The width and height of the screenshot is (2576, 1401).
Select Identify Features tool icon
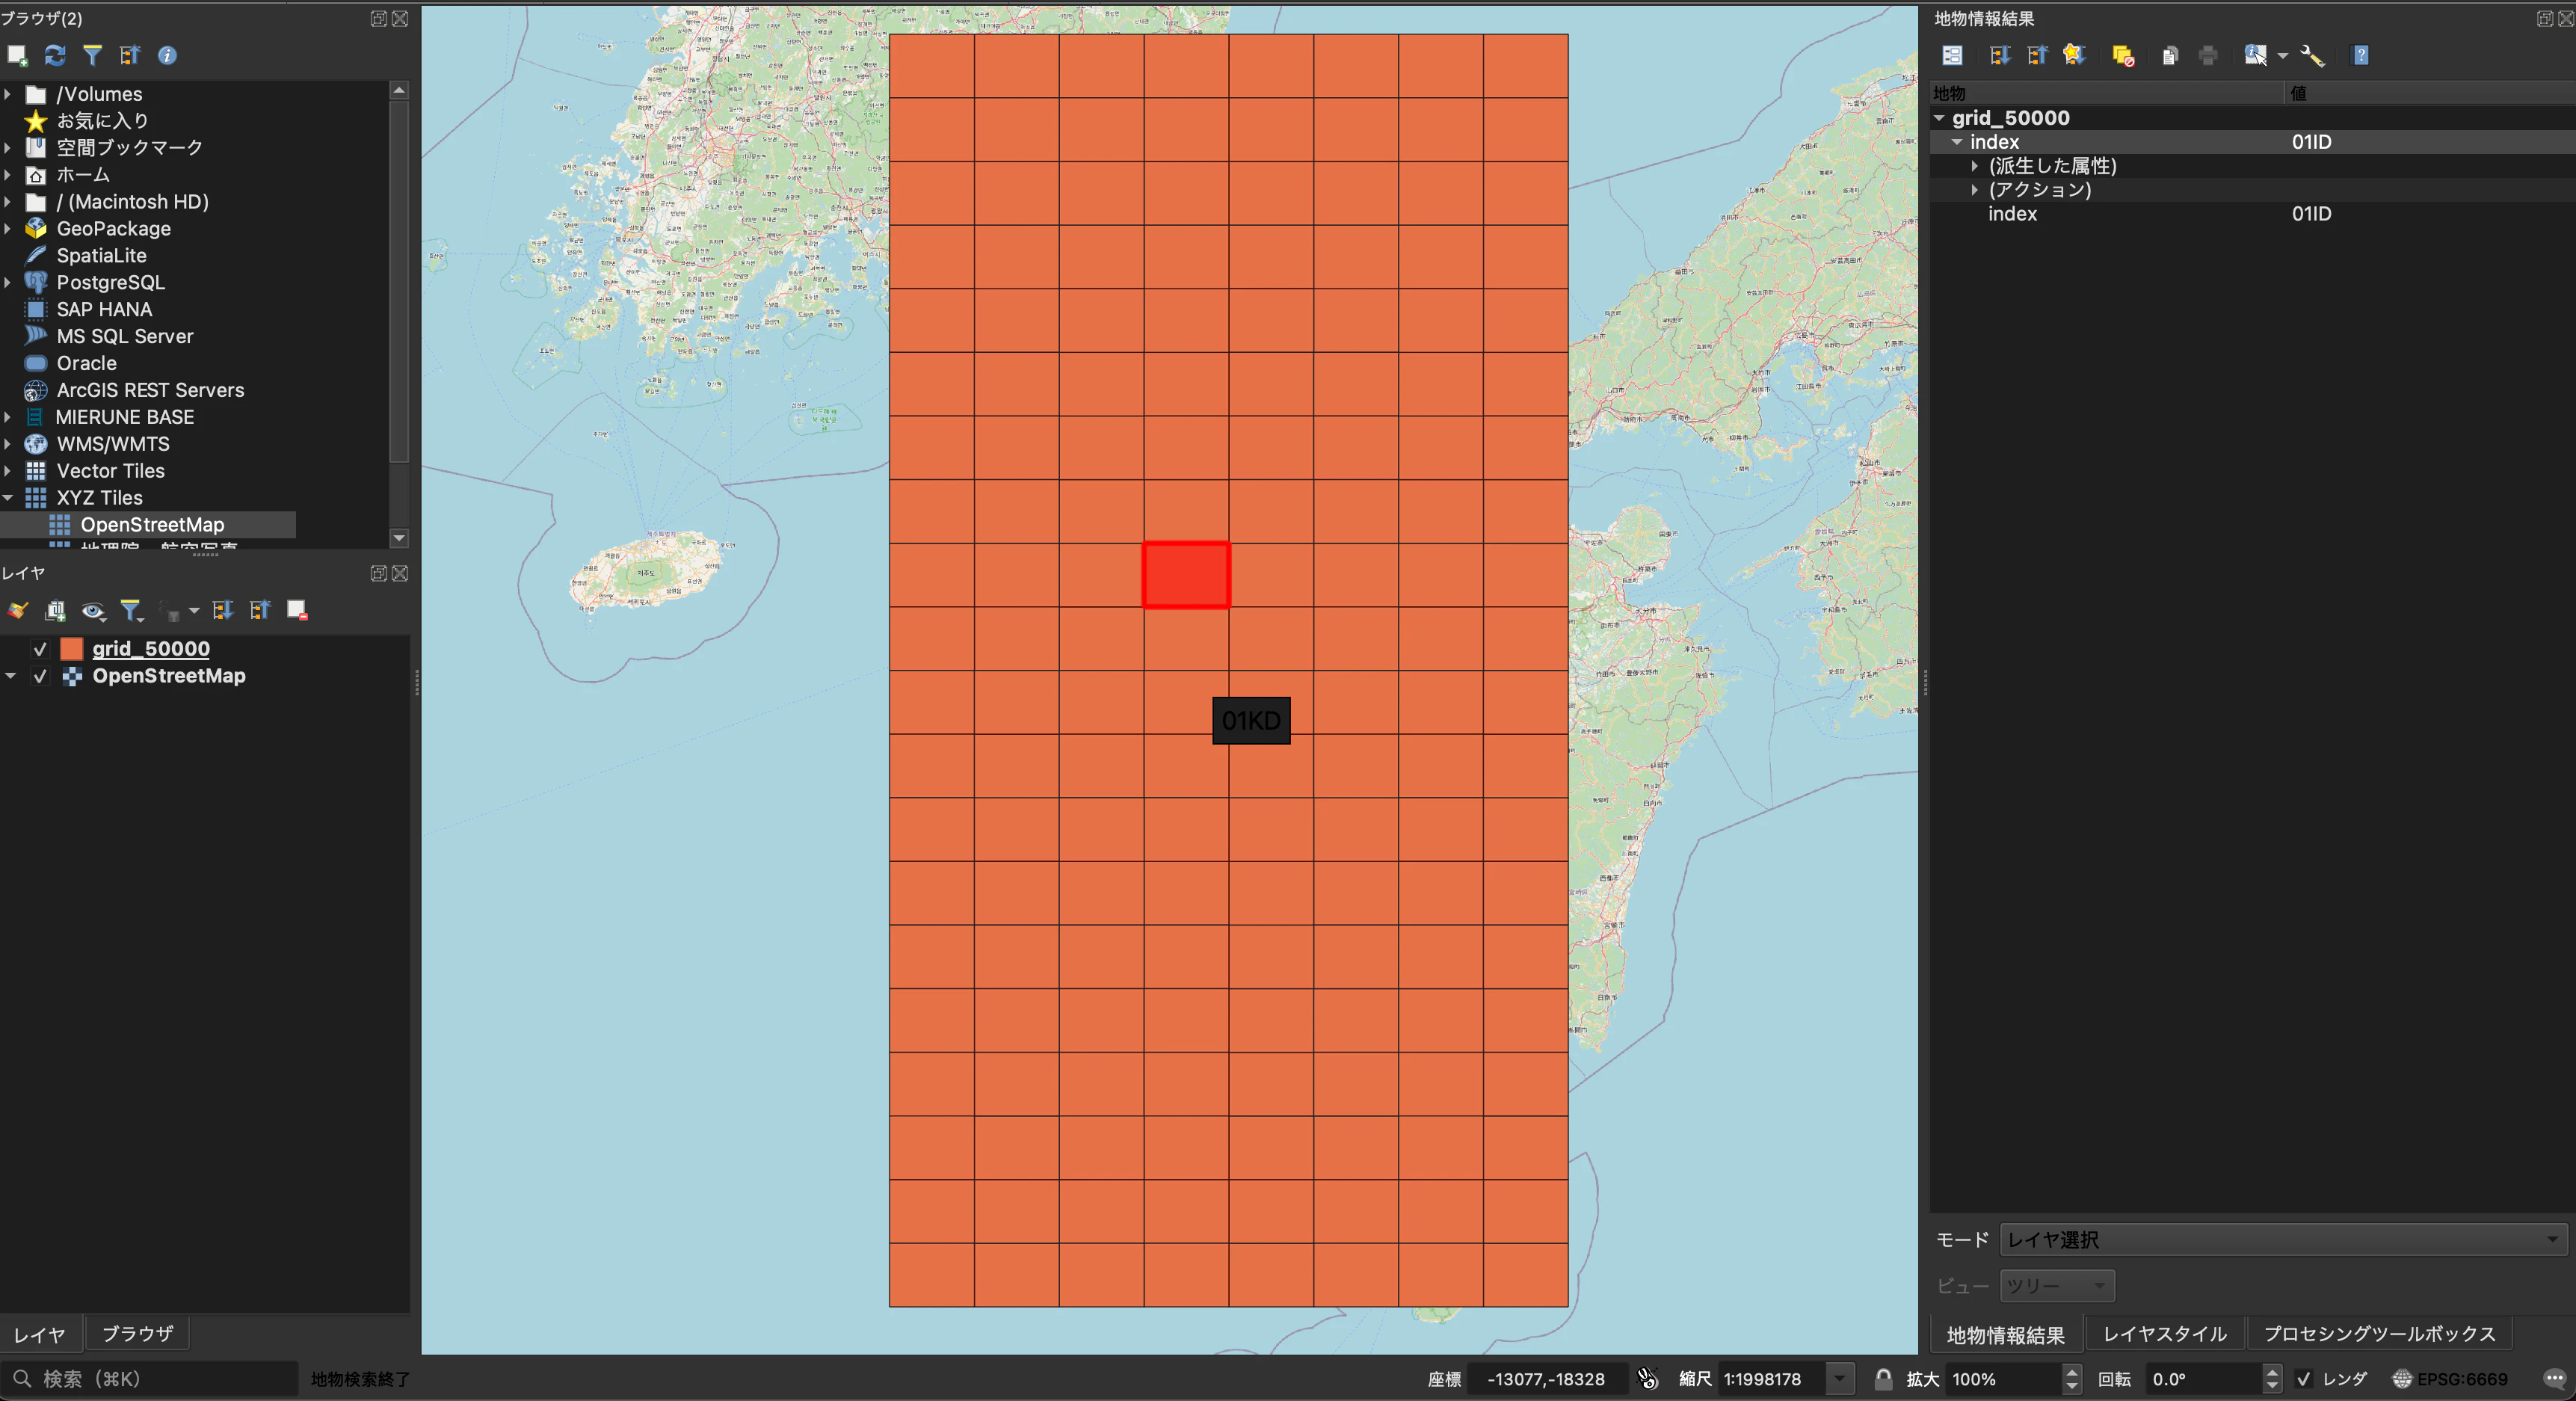[x=2255, y=55]
